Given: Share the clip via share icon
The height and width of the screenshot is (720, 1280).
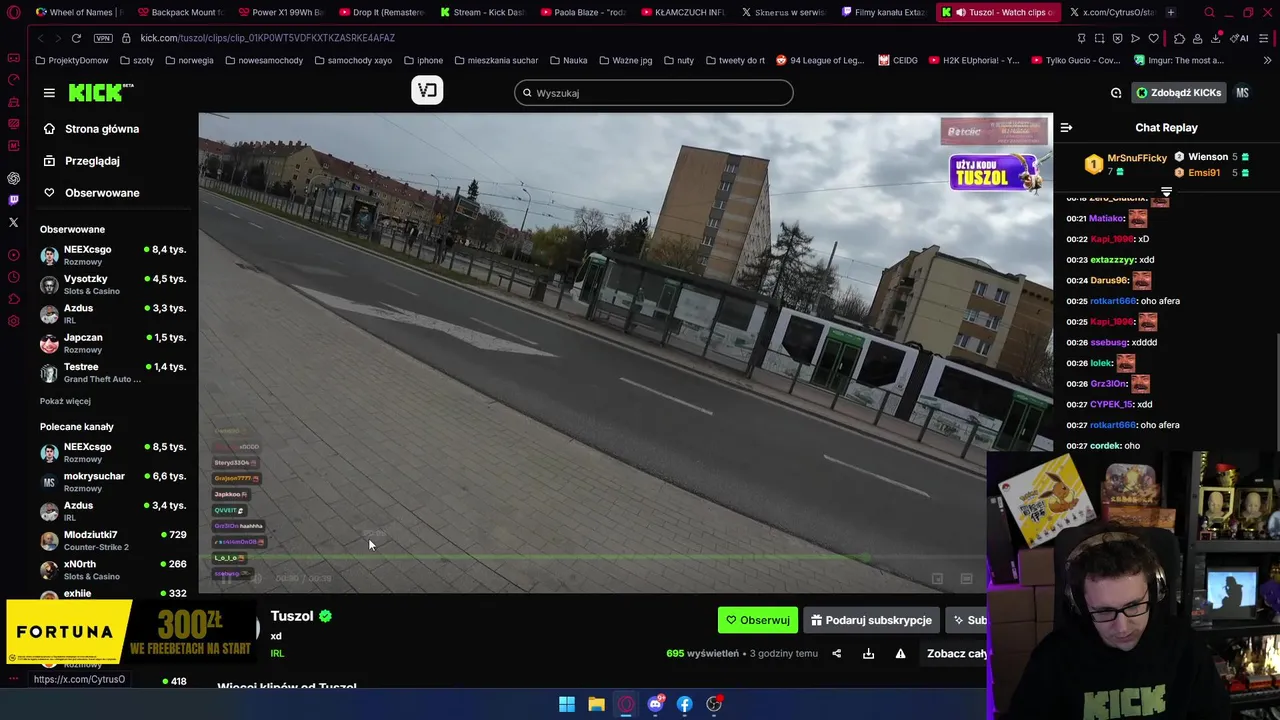Looking at the screenshot, I should click(x=836, y=654).
